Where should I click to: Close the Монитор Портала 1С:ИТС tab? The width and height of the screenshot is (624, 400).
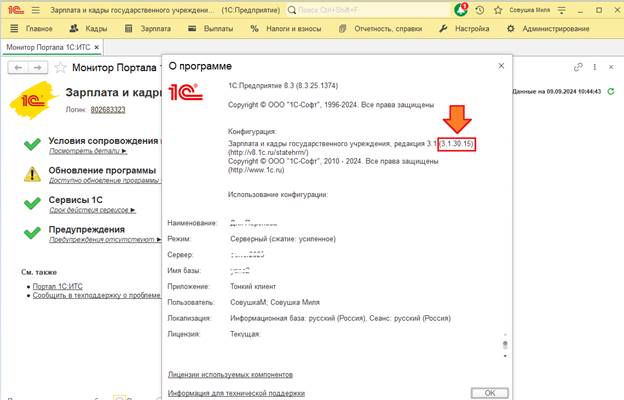[x=97, y=47]
